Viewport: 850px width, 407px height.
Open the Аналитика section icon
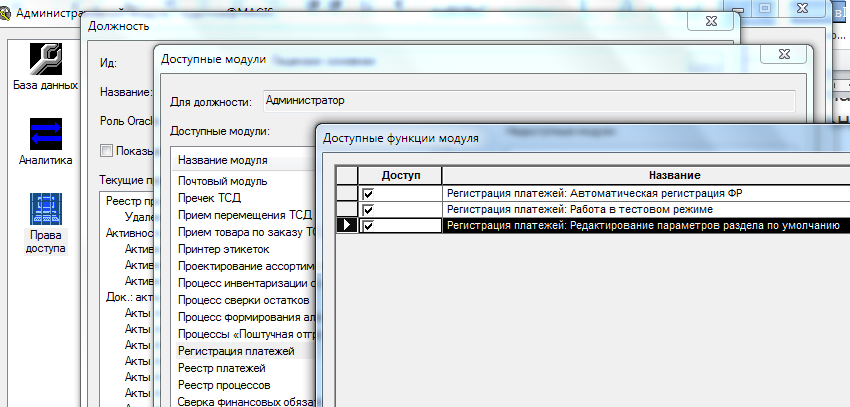coord(46,134)
